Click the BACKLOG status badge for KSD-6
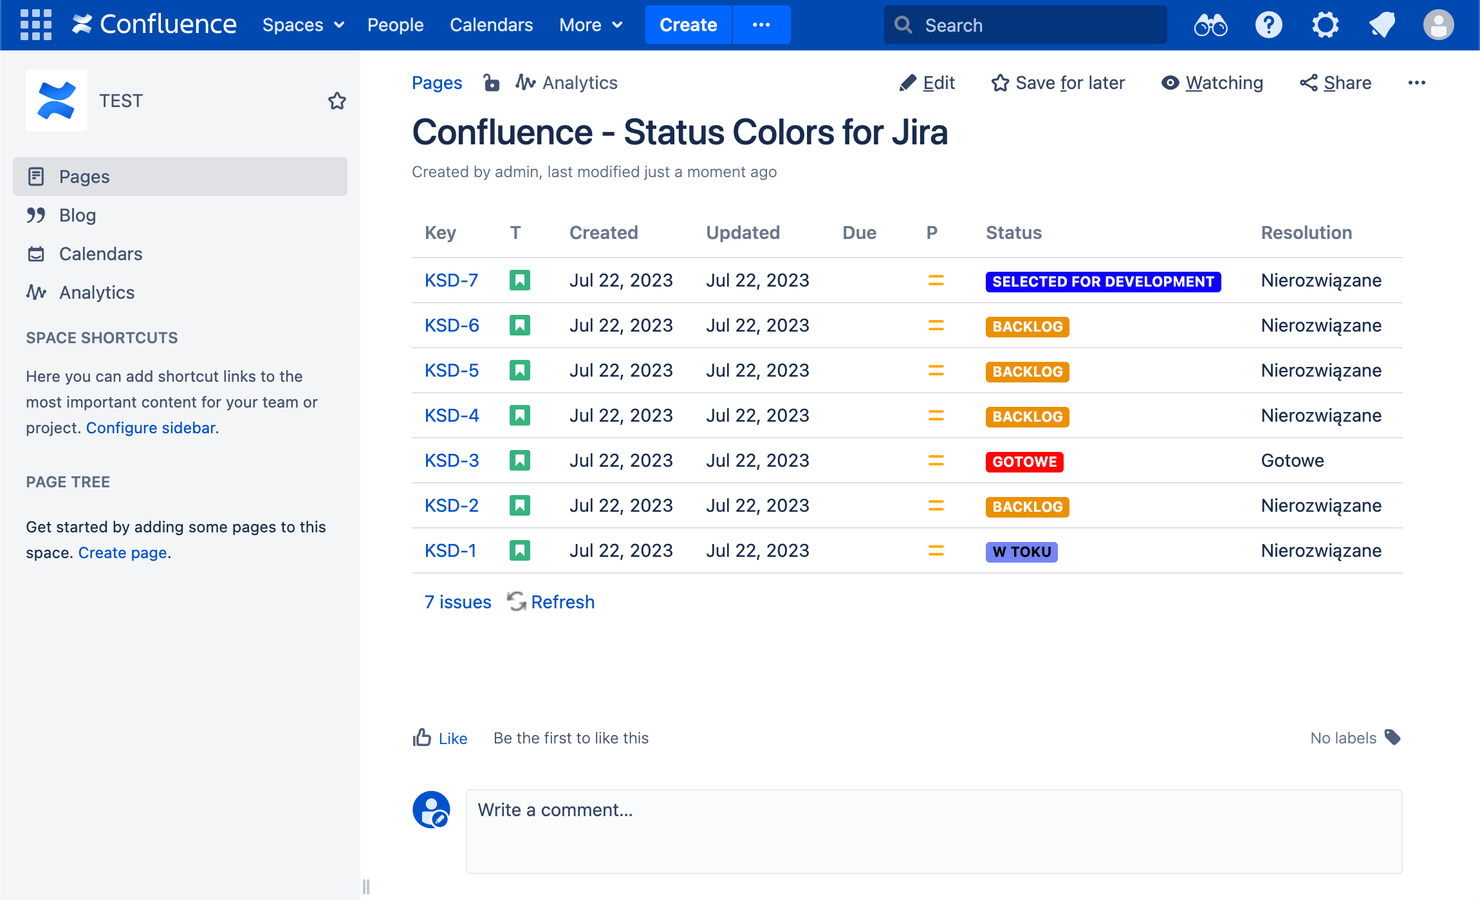This screenshot has height=900, width=1480. click(1027, 327)
